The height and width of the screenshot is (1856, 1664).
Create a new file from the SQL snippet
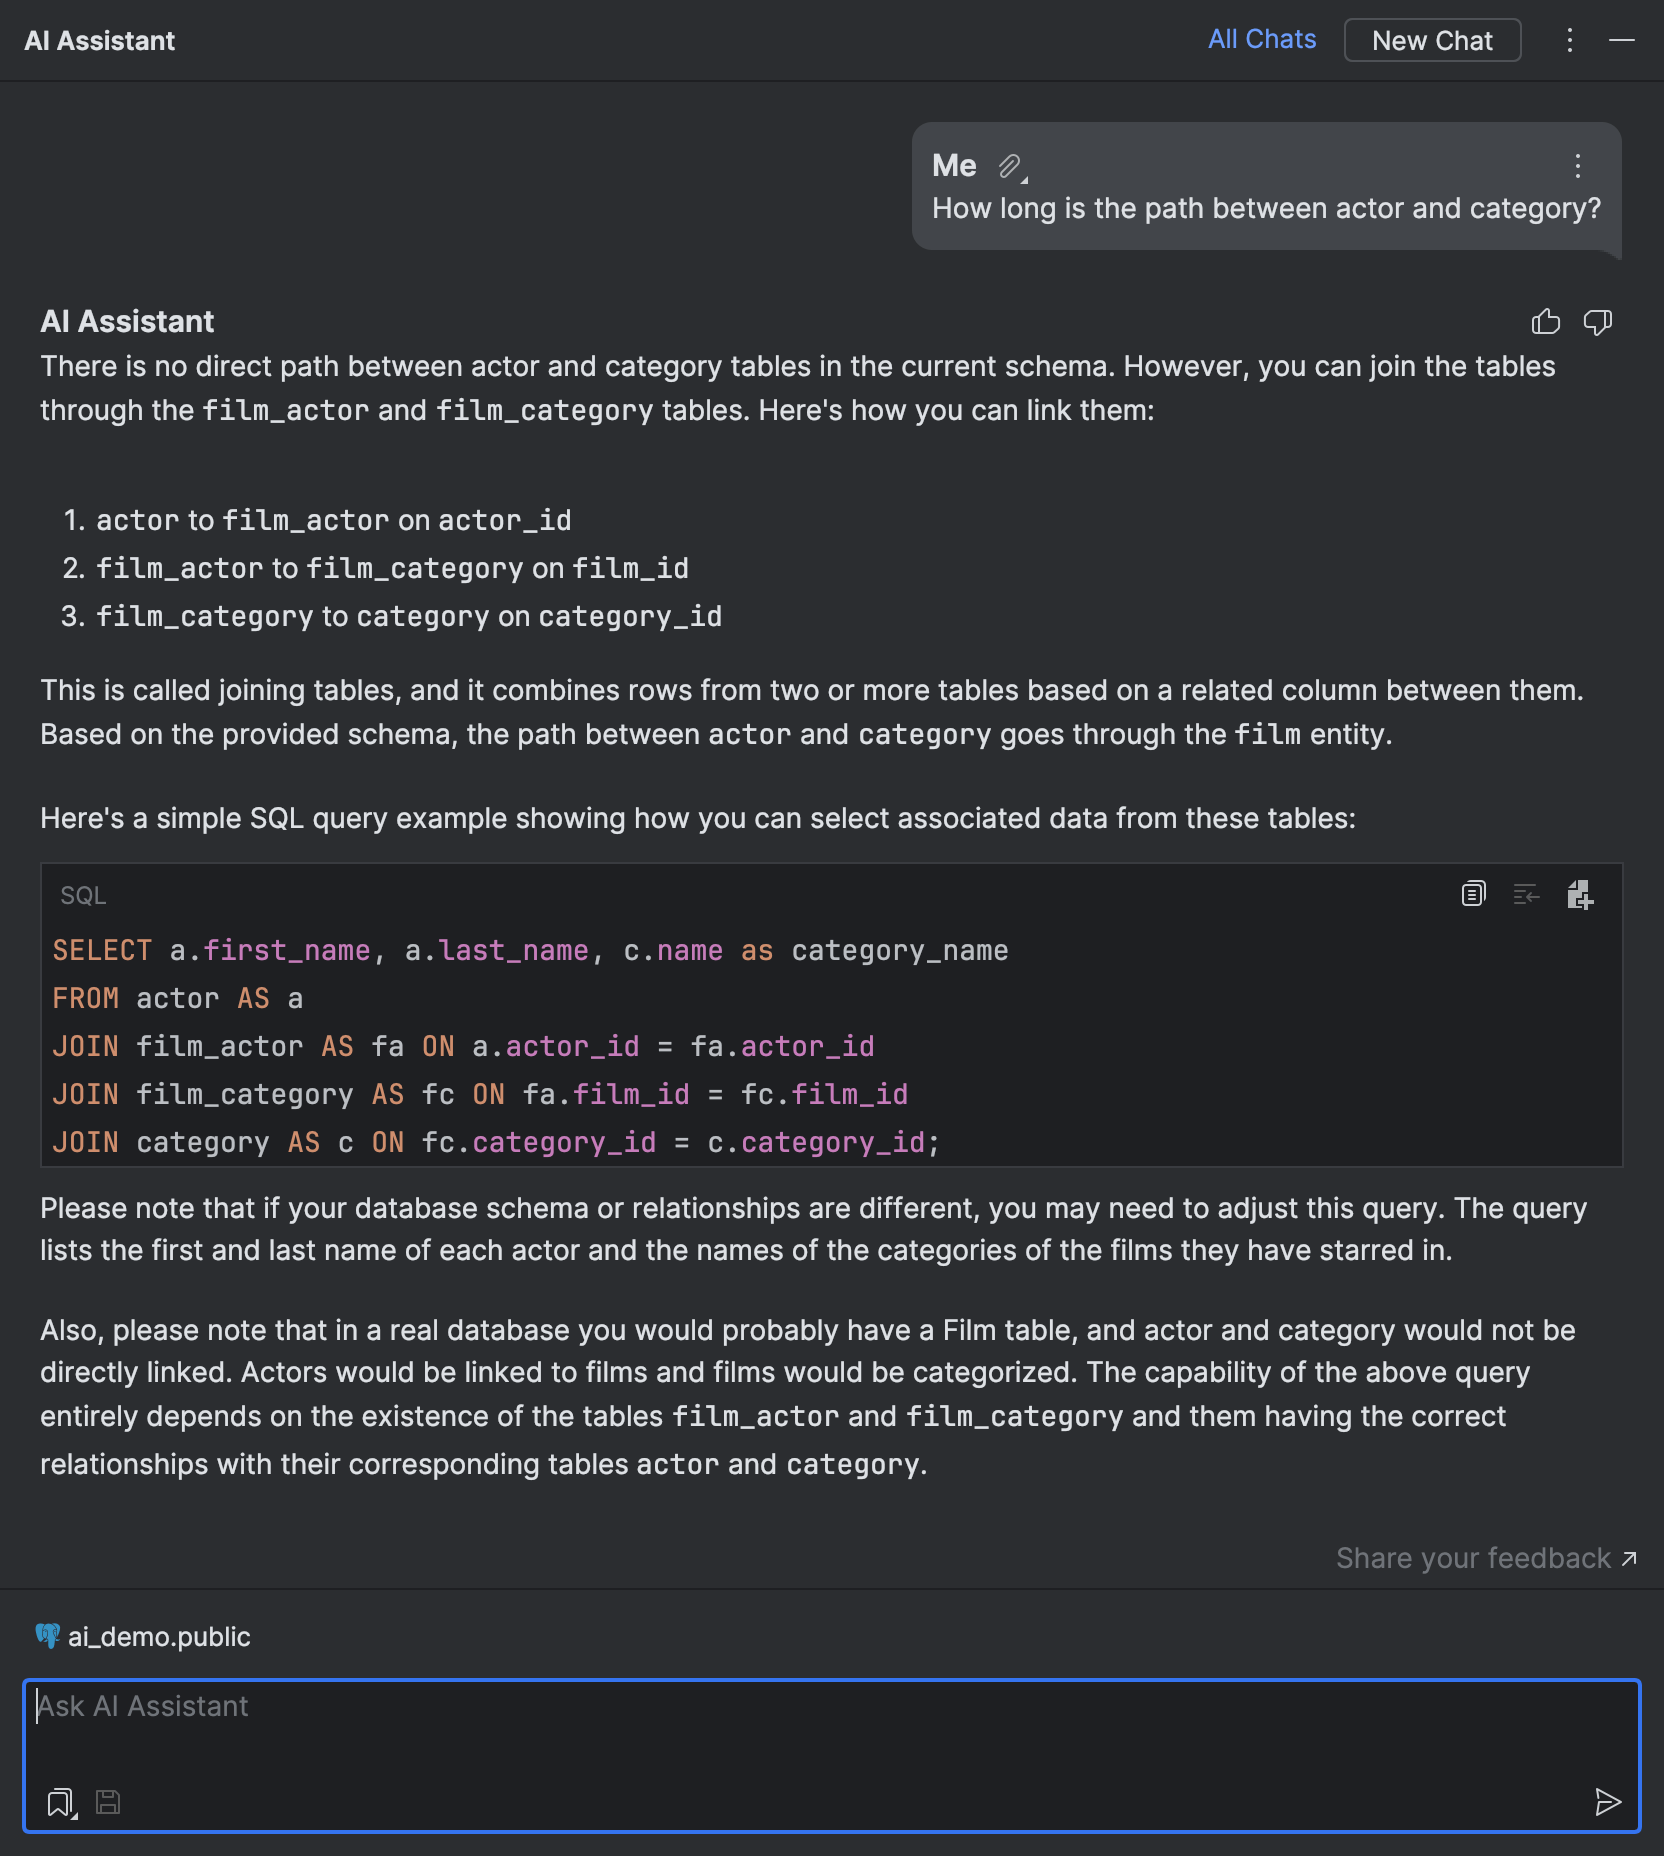(1582, 895)
